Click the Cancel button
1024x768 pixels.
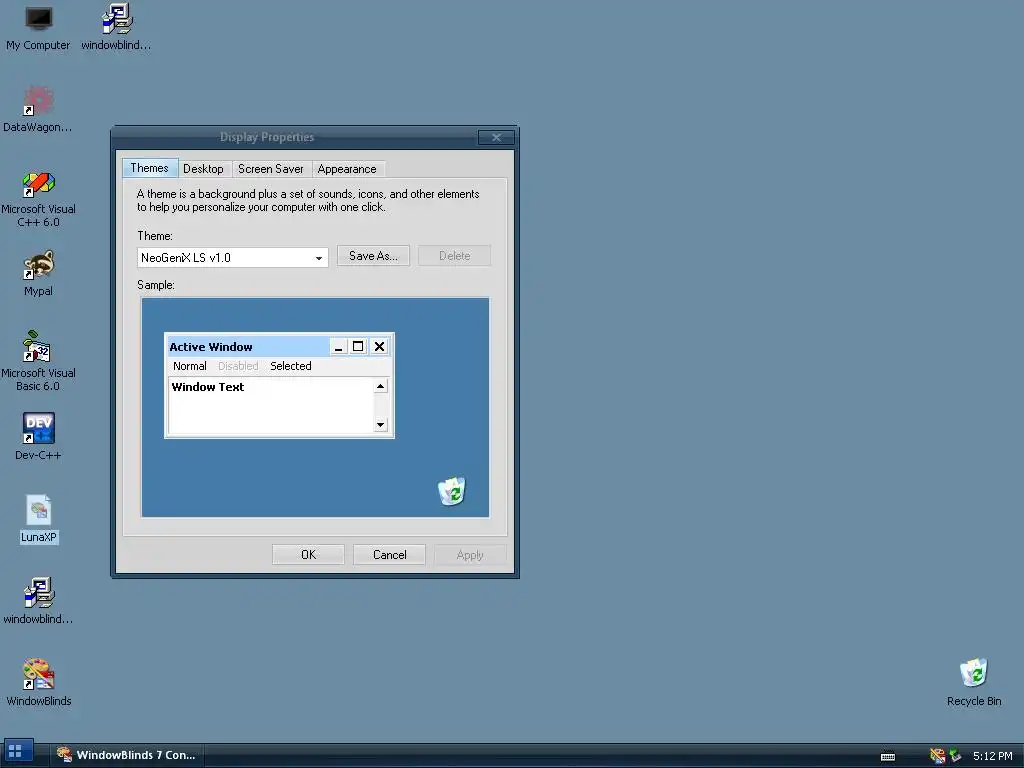click(x=389, y=554)
